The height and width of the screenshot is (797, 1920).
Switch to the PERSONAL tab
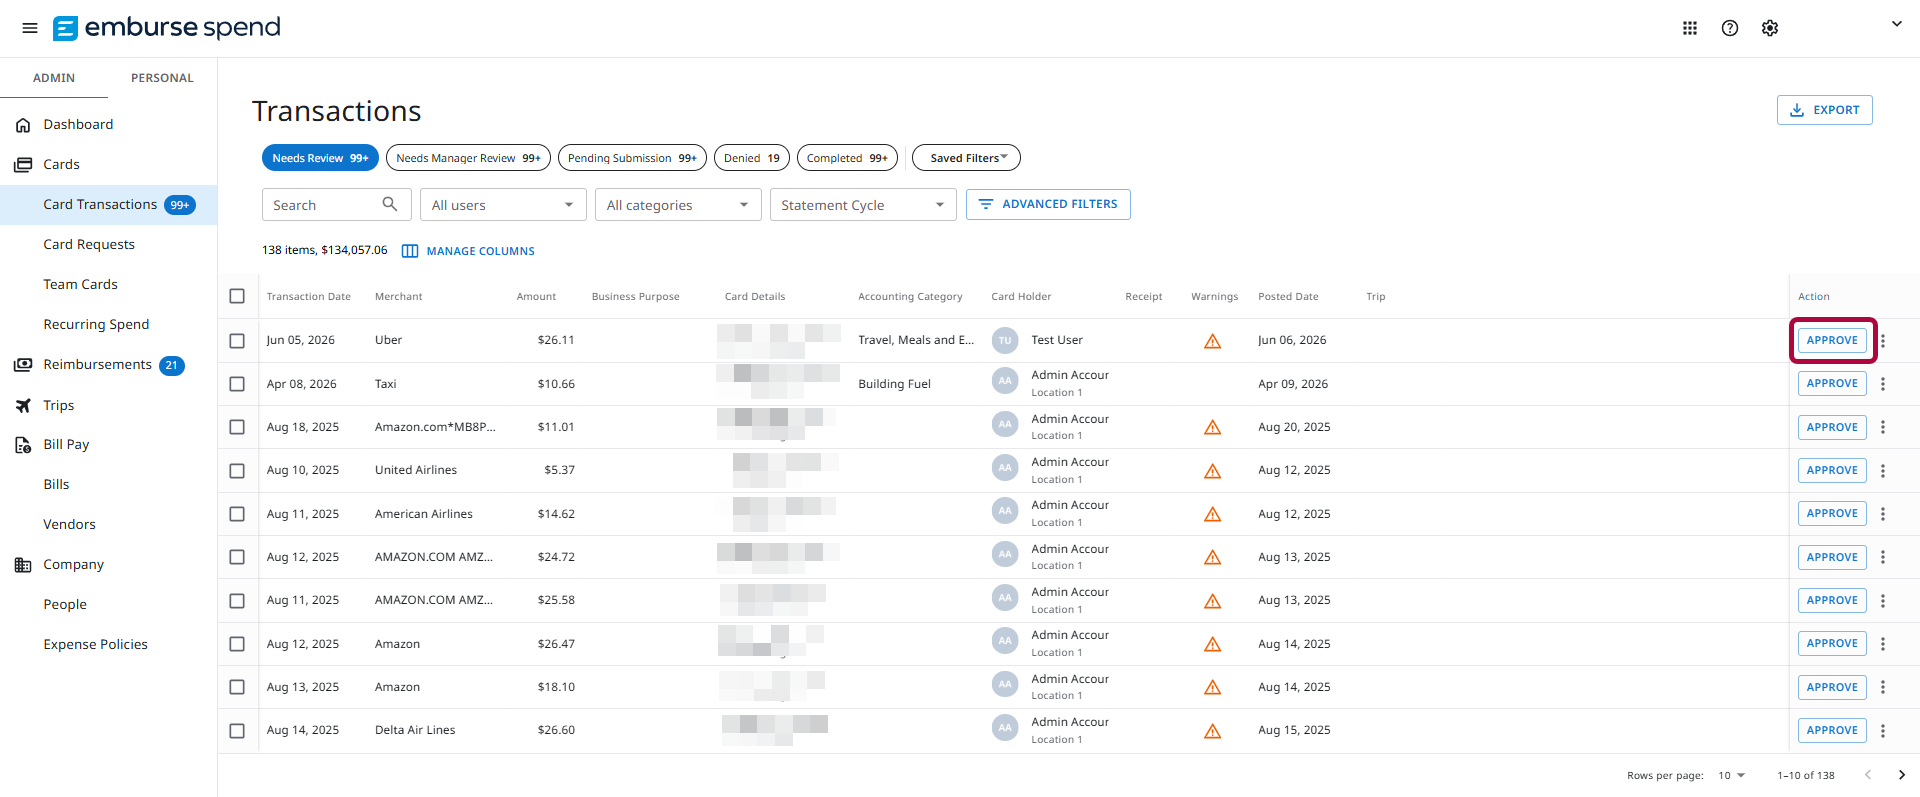[162, 78]
